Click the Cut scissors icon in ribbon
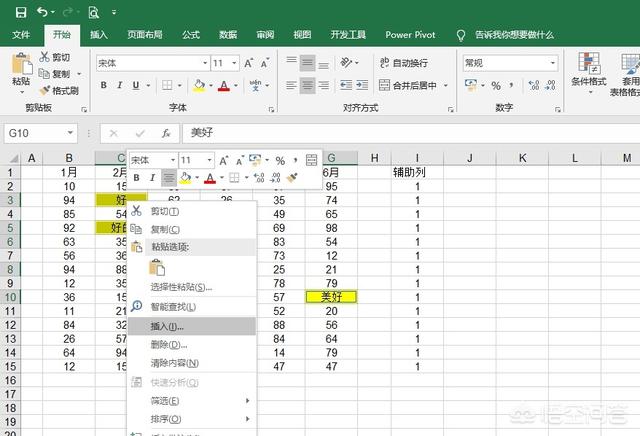Image resolution: width=640 pixels, height=436 pixels. point(44,57)
